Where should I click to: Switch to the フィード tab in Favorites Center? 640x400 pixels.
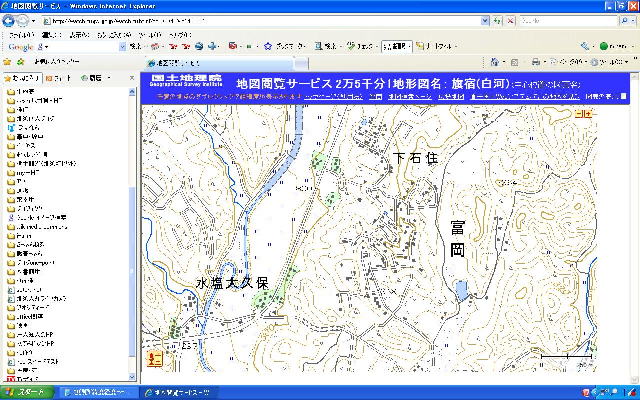pos(59,78)
